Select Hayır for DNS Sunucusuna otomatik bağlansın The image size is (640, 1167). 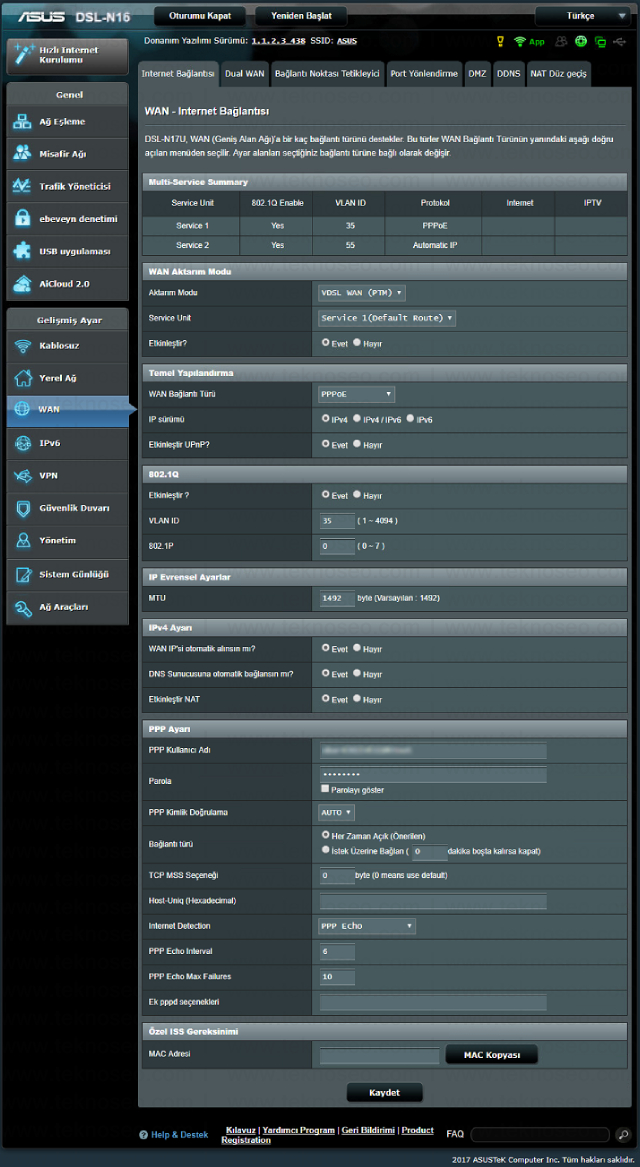click(357, 673)
